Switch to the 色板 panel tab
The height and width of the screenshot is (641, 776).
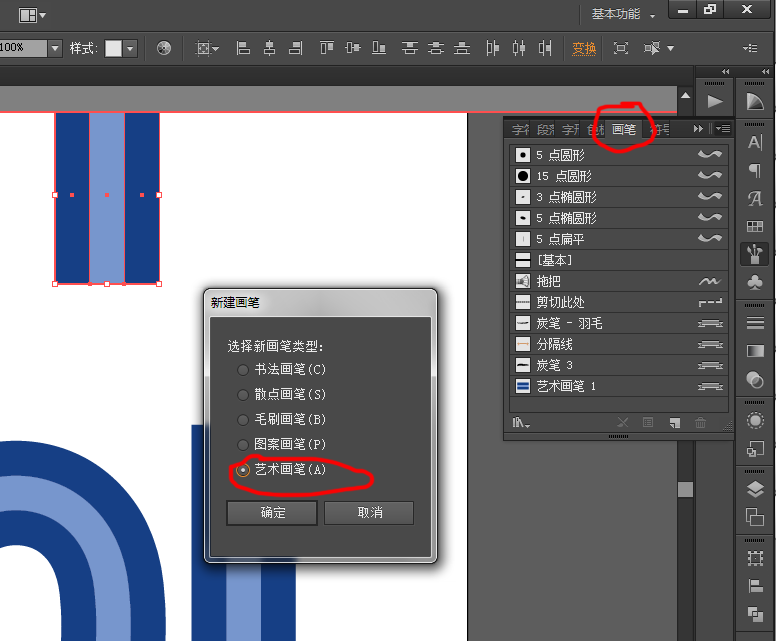(596, 130)
